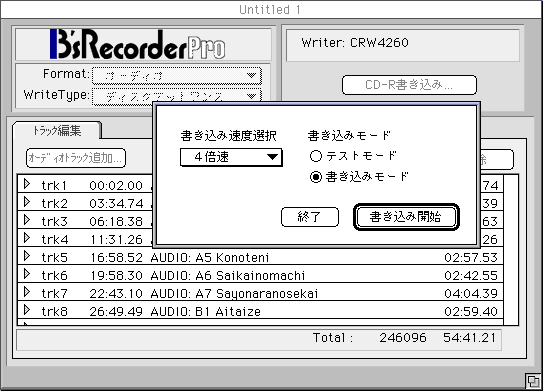Expand the trk1 disclosure triangle
The width and height of the screenshot is (543, 391).
27,184
